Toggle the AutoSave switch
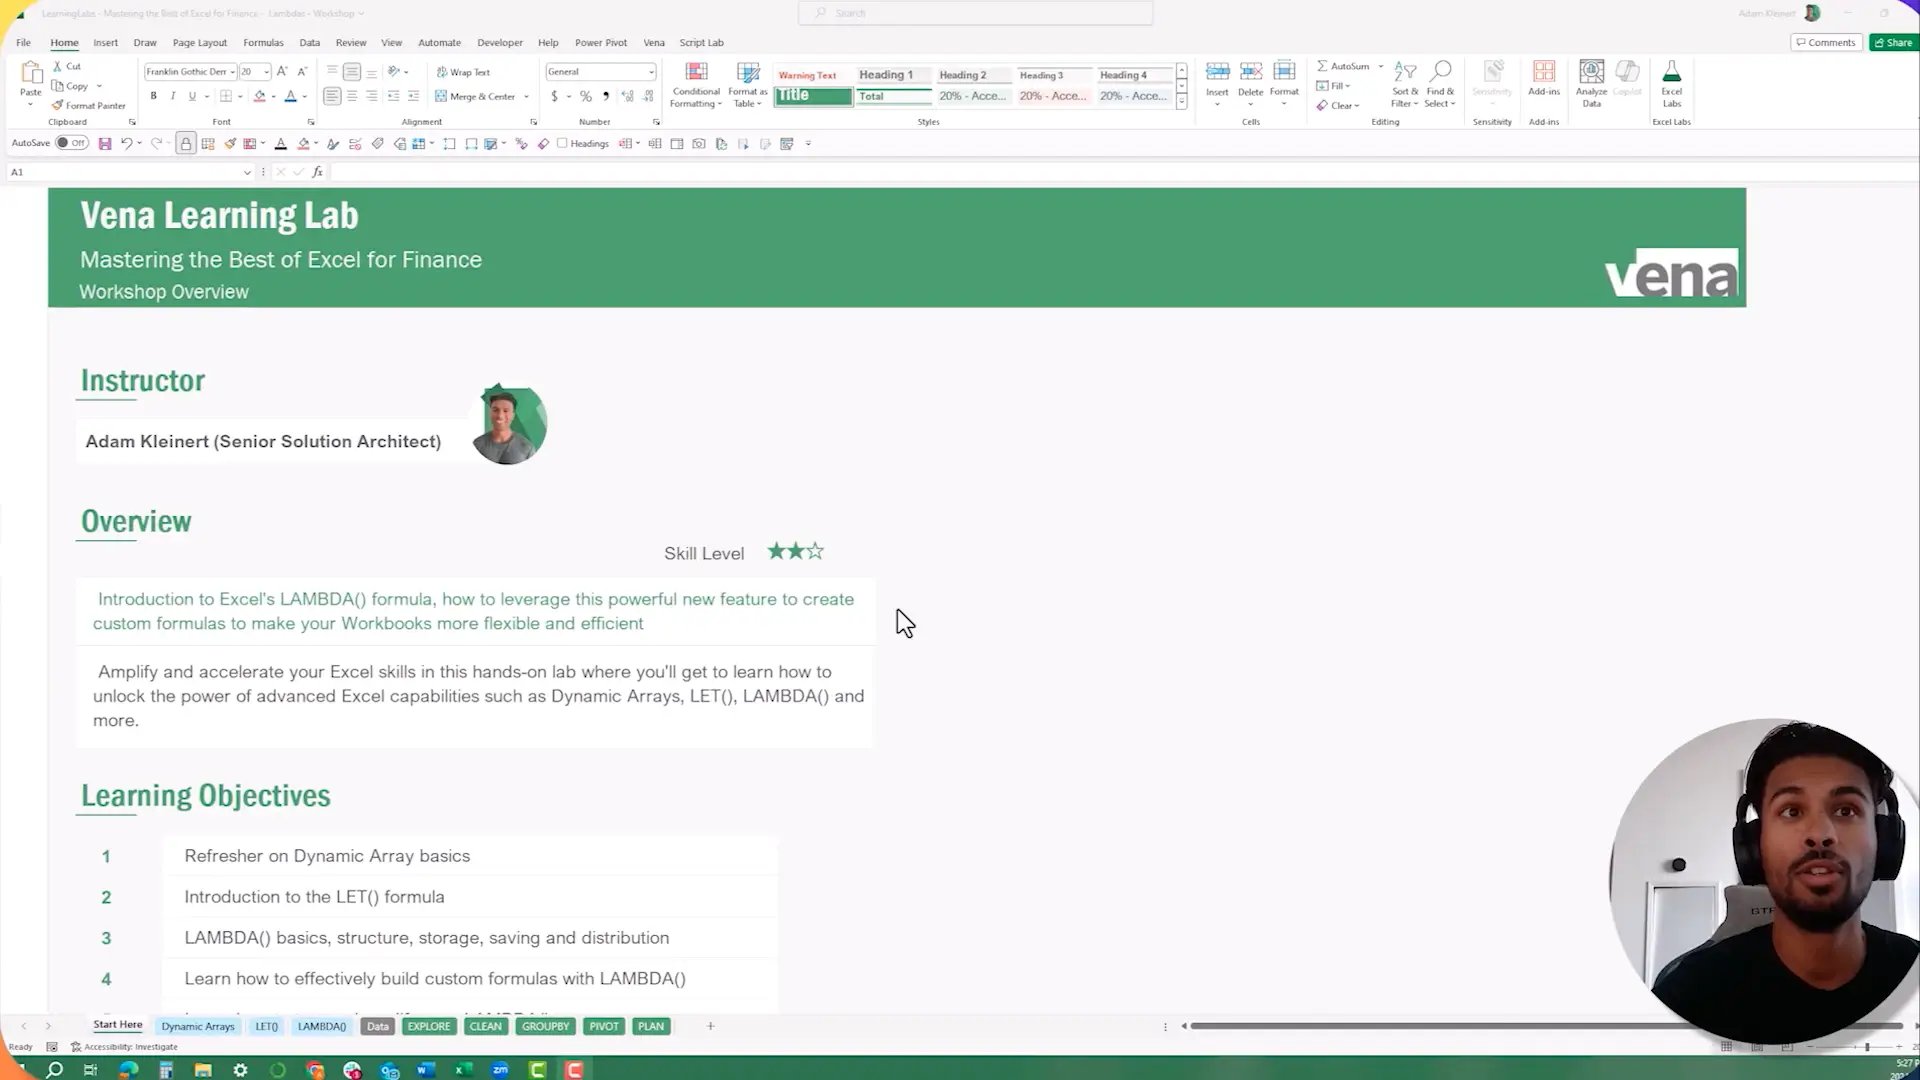The height and width of the screenshot is (1080, 1920). 71,143
